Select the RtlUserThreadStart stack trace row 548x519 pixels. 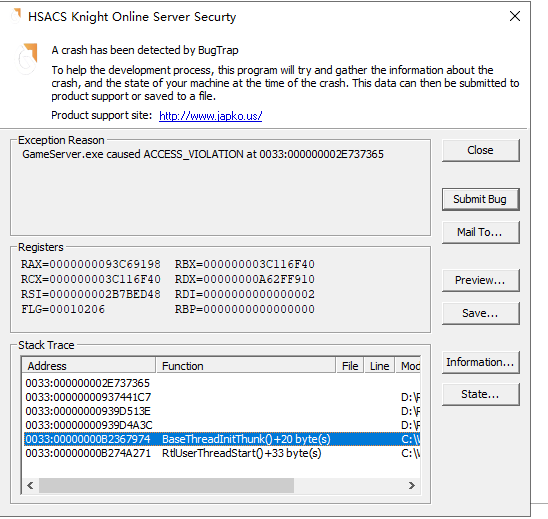(x=222, y=453)
